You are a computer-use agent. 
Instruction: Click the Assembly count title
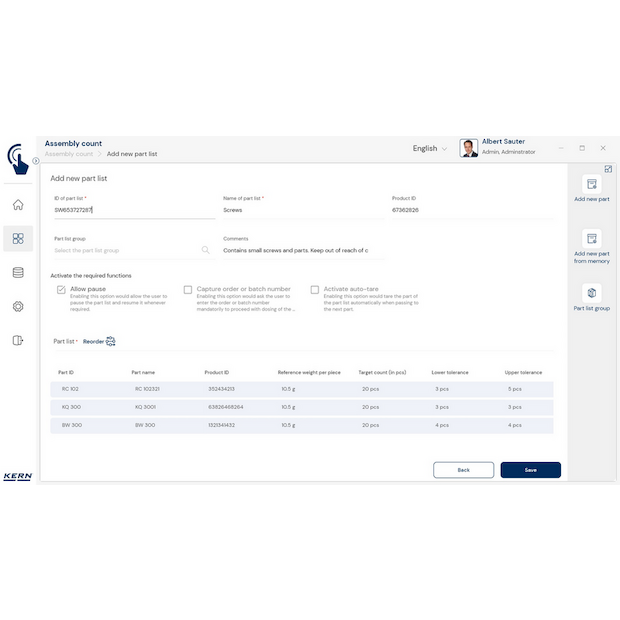73,144
